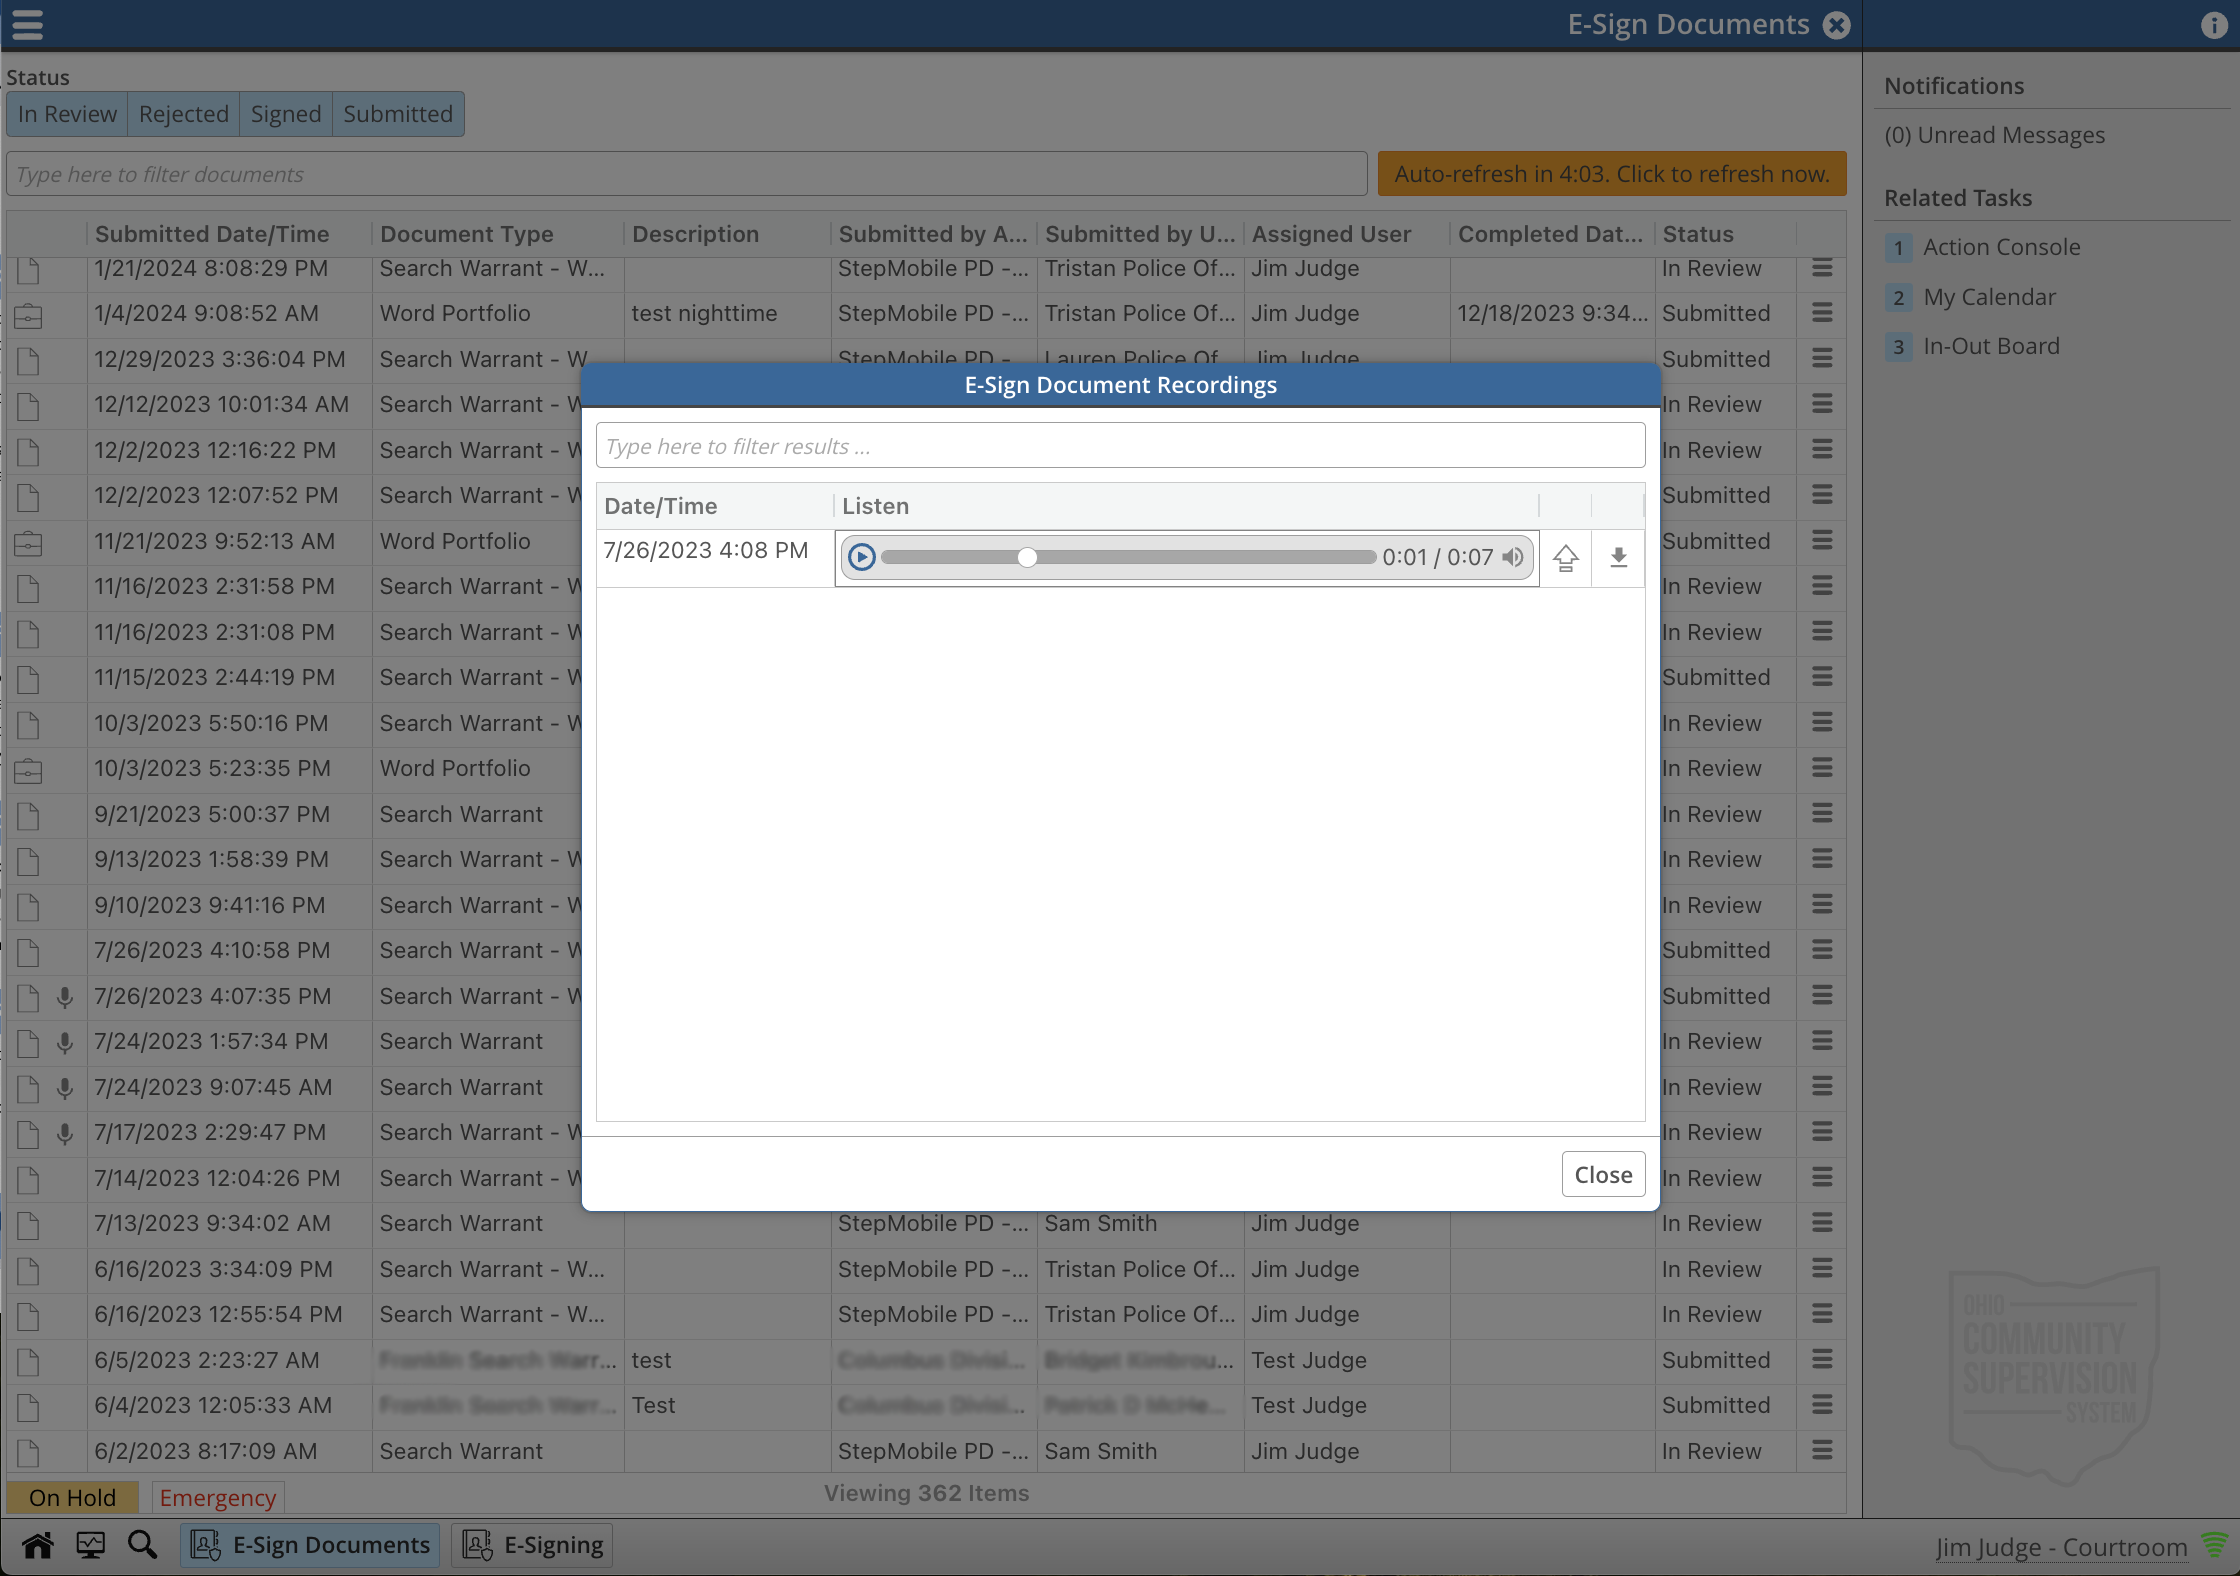Open row menu for 6/2/2023 Search Warrant

point(1822,1451)
